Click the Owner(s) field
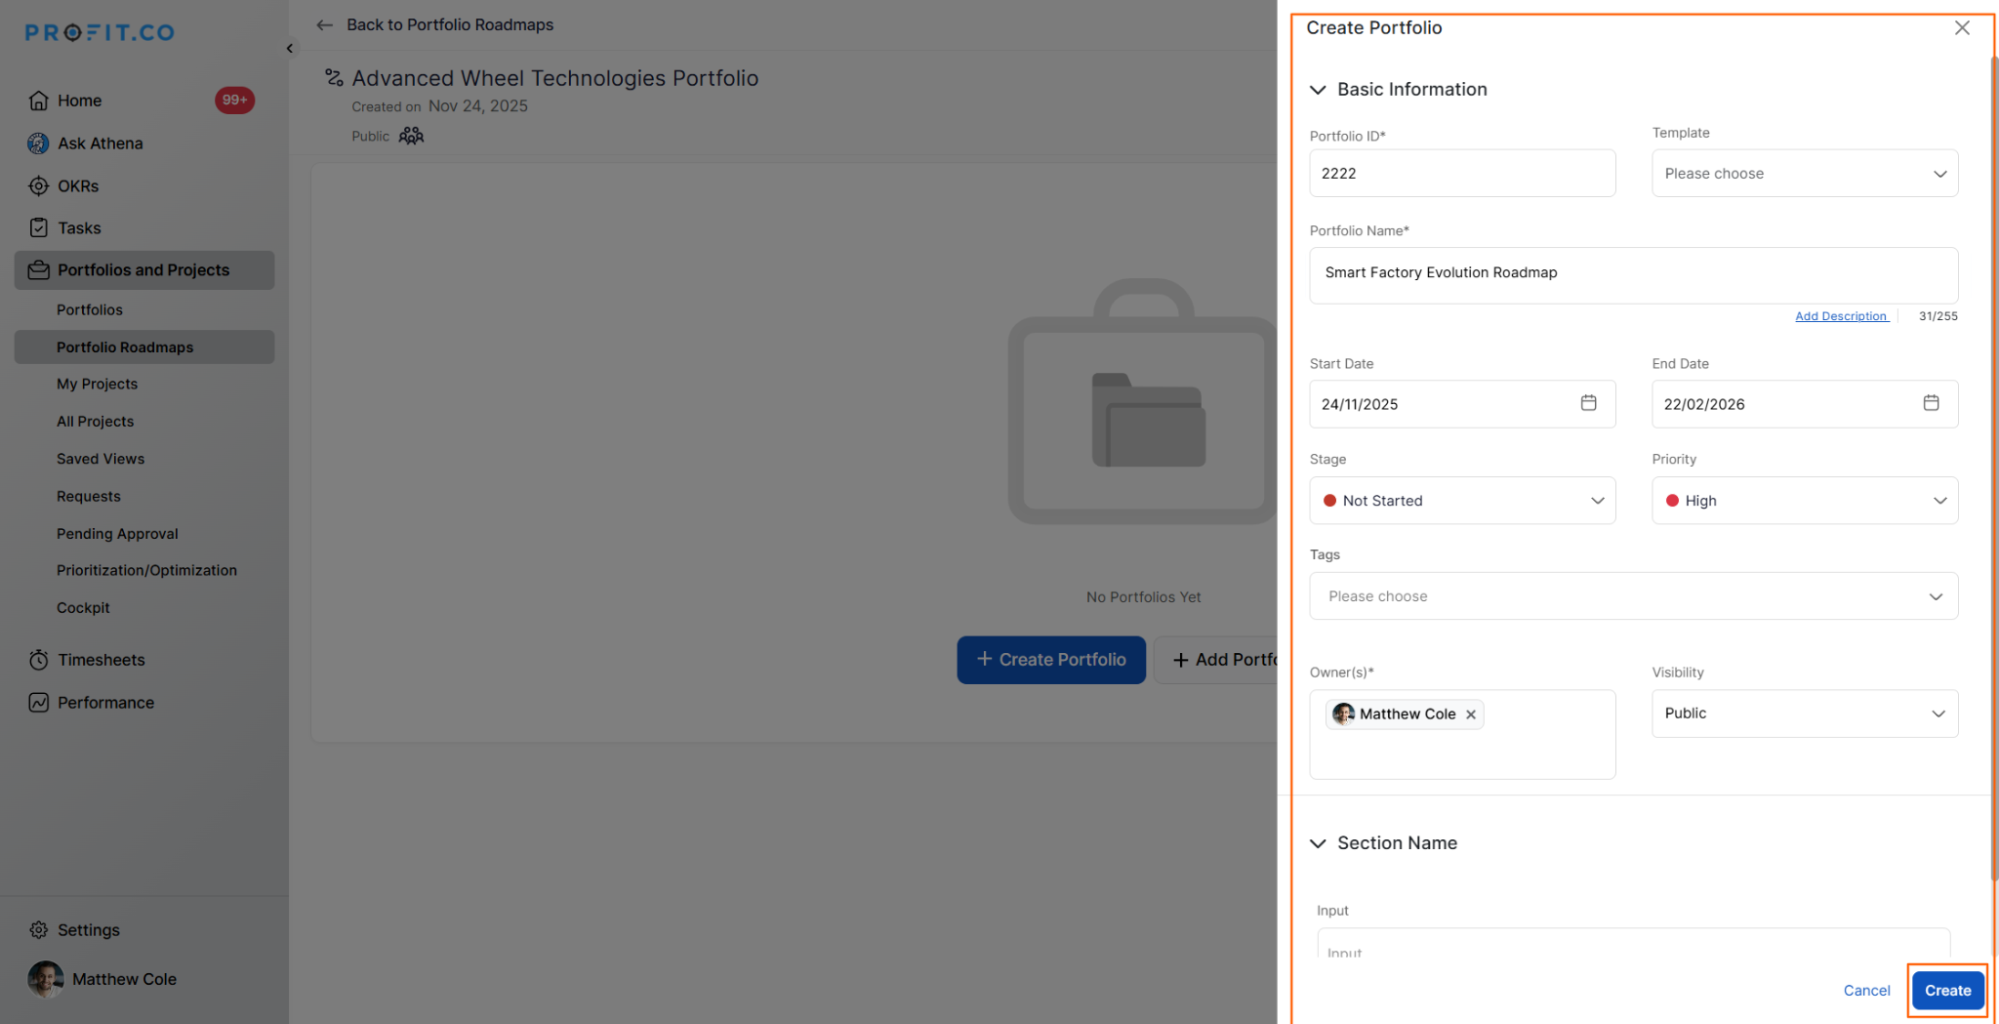This screenshot has width=1999, height=1024. (x=1462, y=735)
